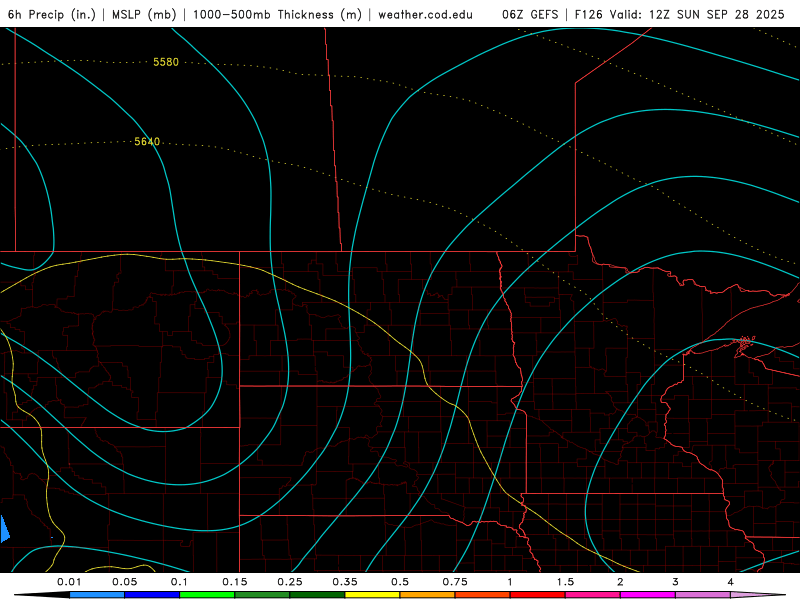This screenshot has width=800, height=600.
Task: Click the '1.5' colorbar label
Action: pos(565,582)
